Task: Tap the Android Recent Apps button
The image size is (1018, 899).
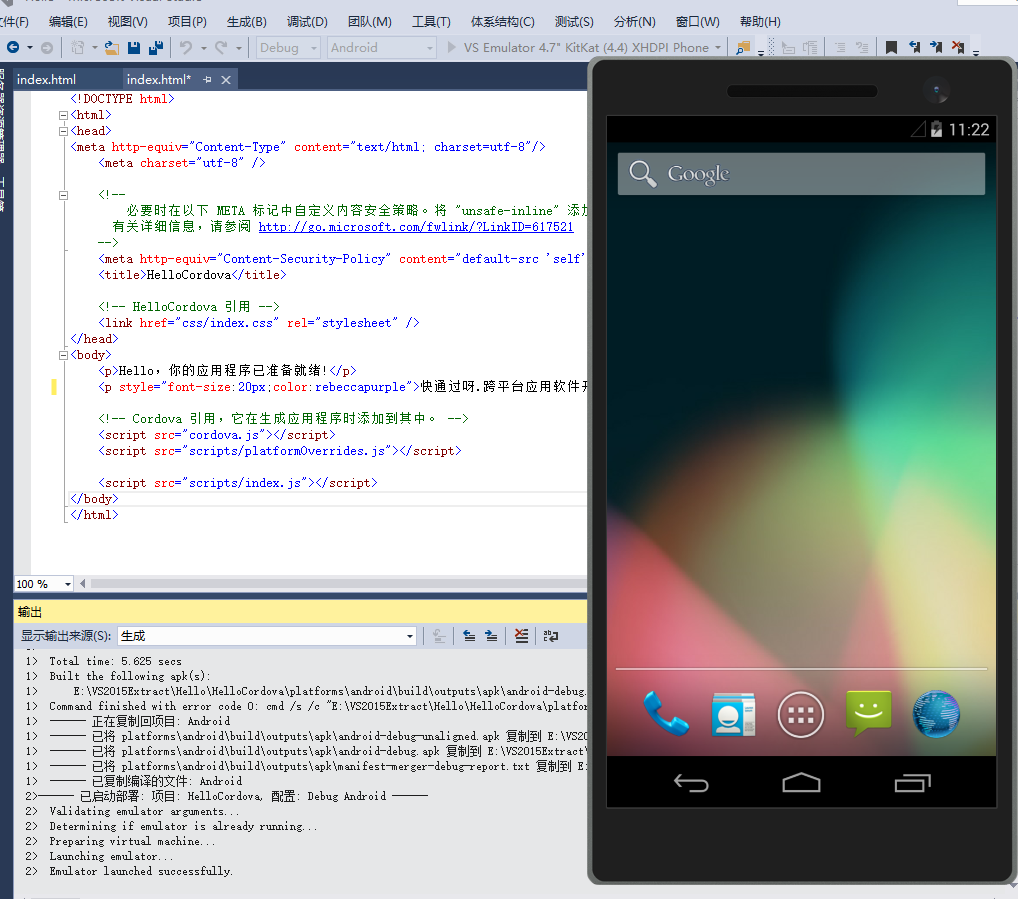Action: pyautogui.click(x=912, y=783)
